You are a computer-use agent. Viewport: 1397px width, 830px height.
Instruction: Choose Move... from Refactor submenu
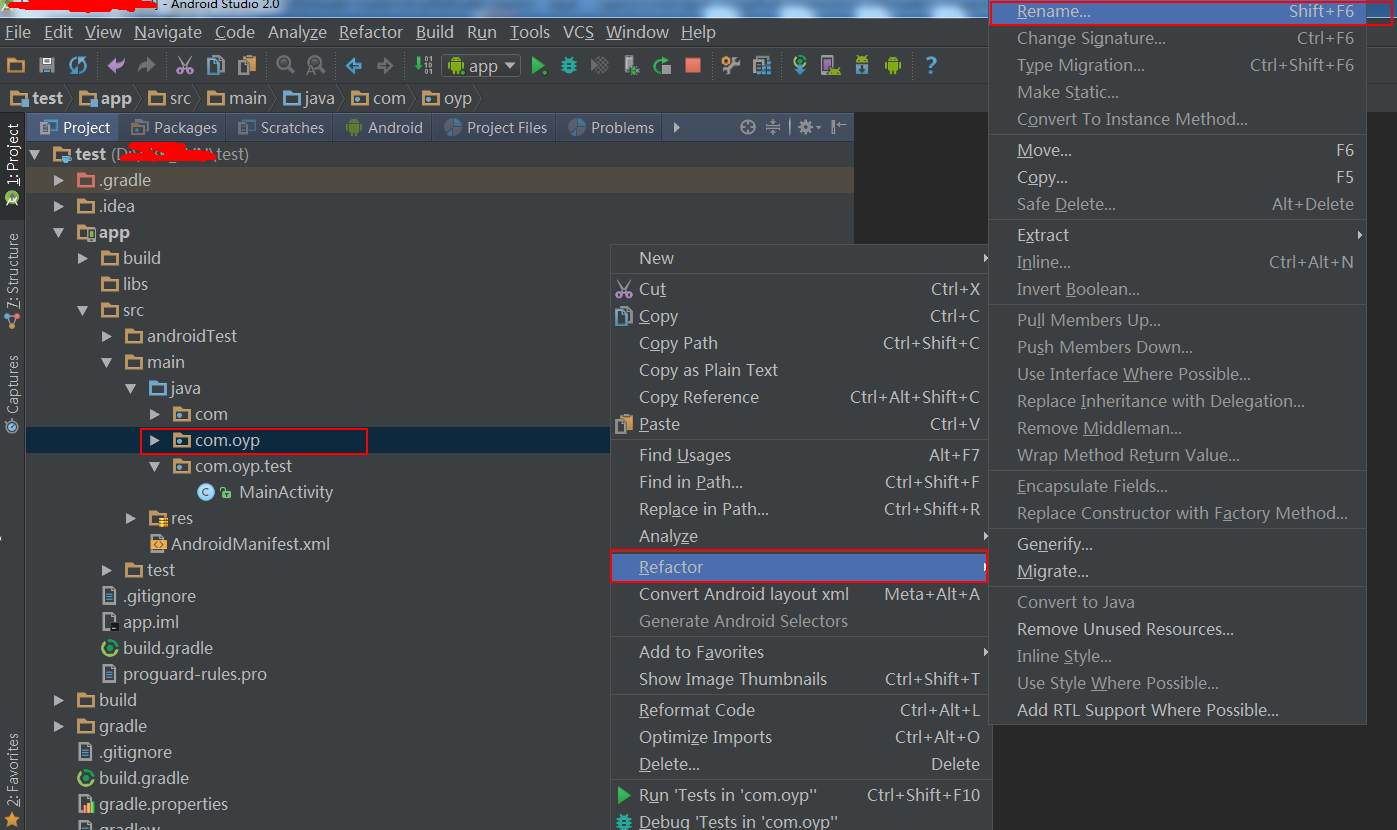1177,150
